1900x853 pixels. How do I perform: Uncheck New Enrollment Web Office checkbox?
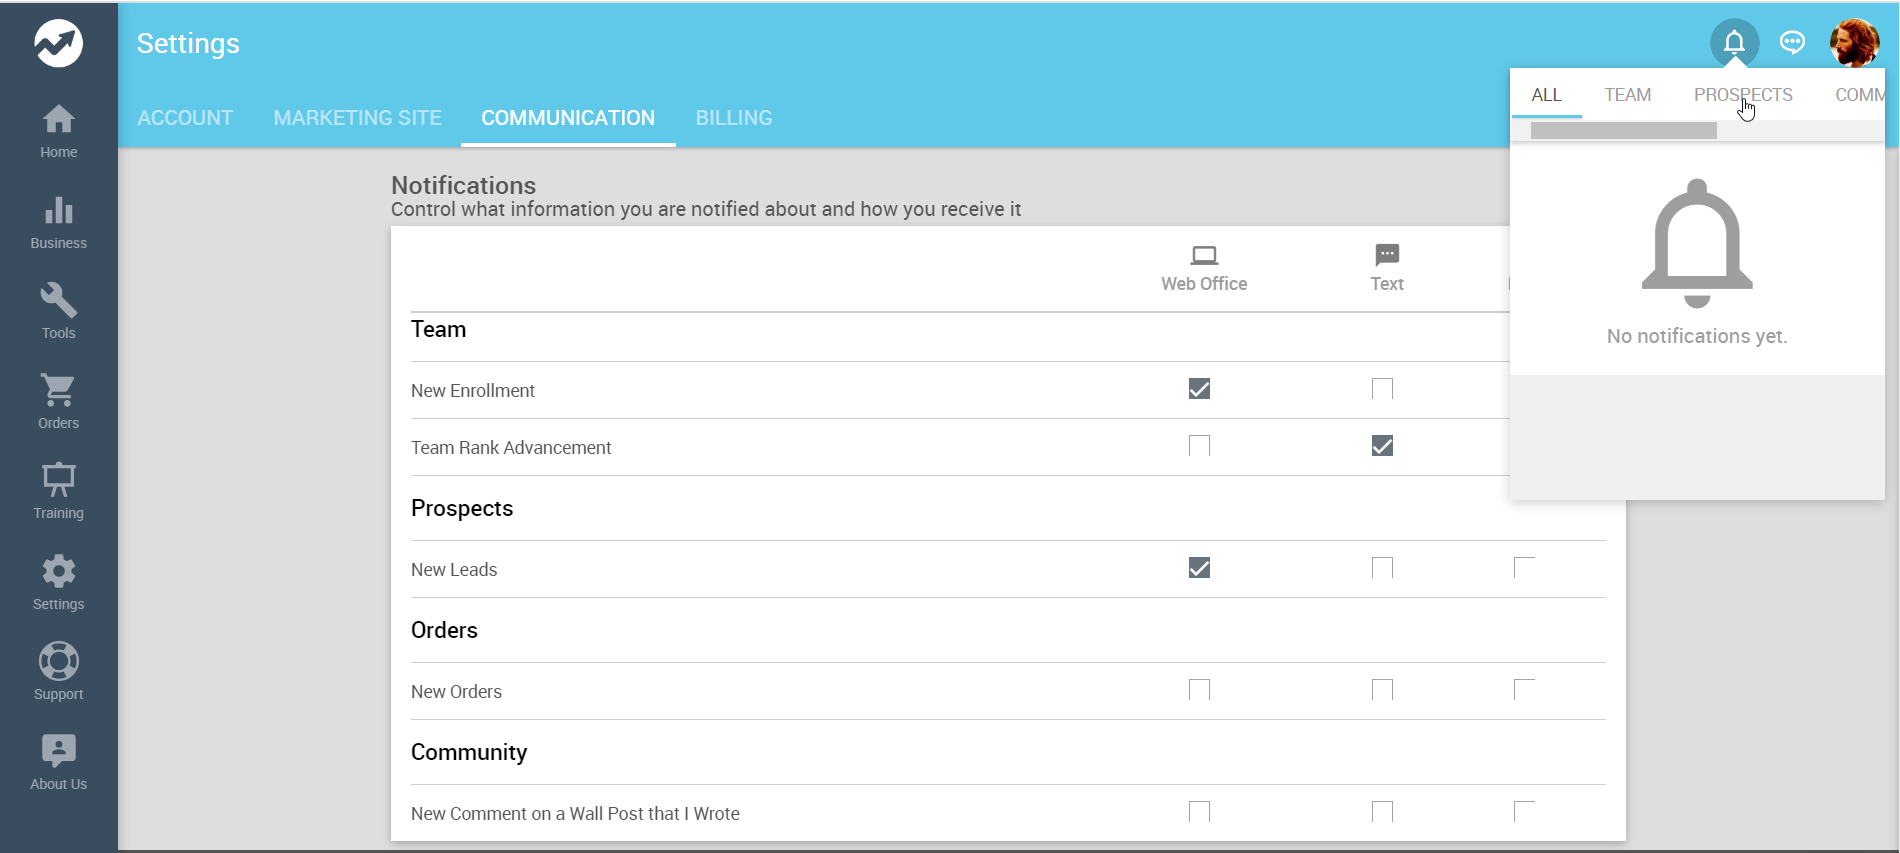(x=1199, y=389)
